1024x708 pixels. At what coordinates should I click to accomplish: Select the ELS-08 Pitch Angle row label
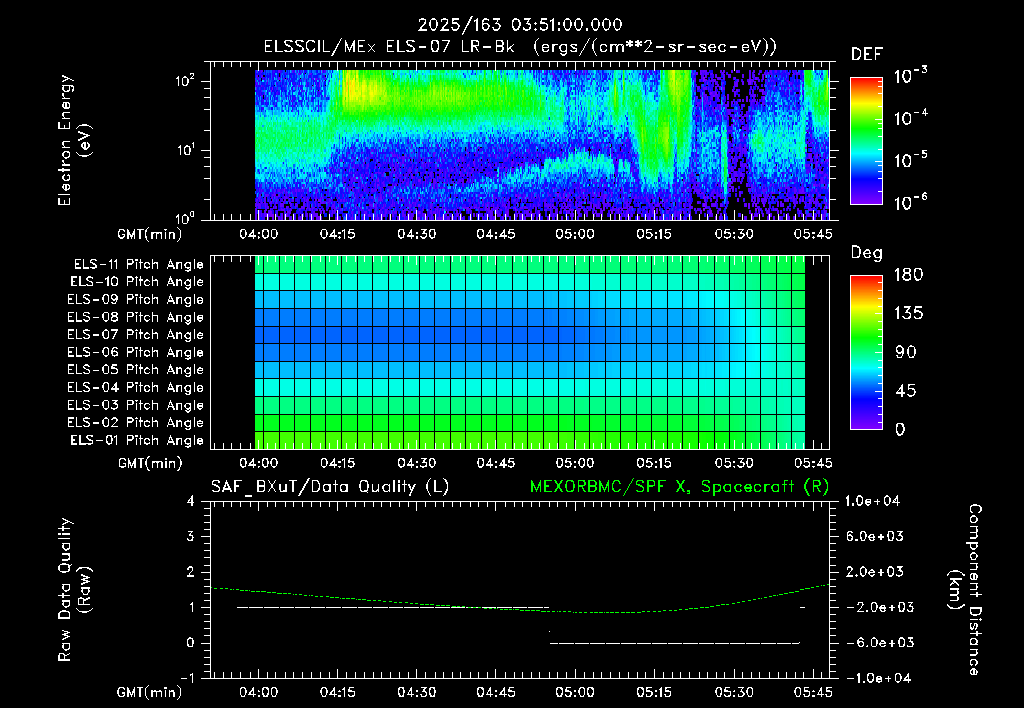point(136,317)
